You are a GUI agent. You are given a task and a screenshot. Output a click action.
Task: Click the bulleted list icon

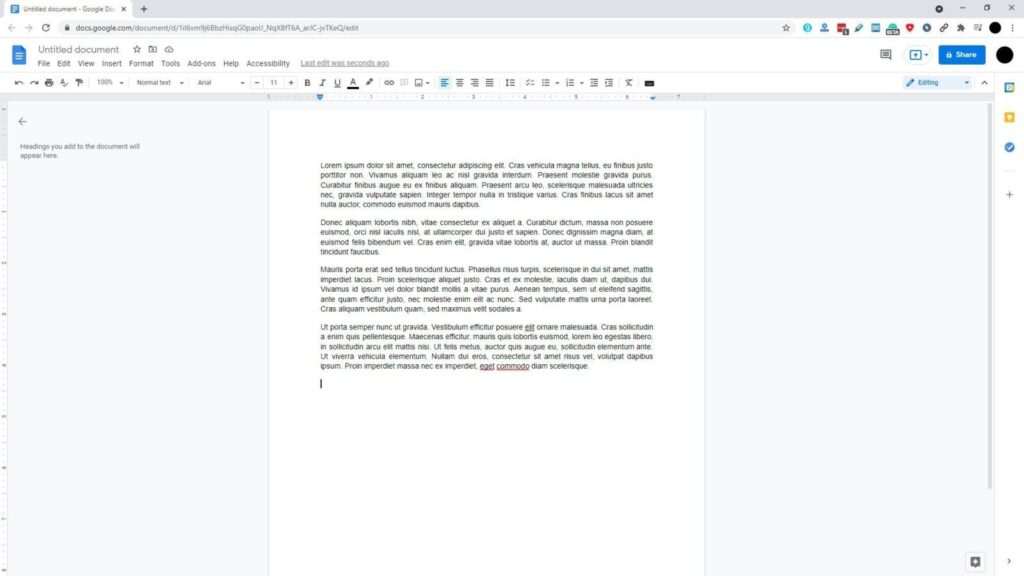coord(546,83)
